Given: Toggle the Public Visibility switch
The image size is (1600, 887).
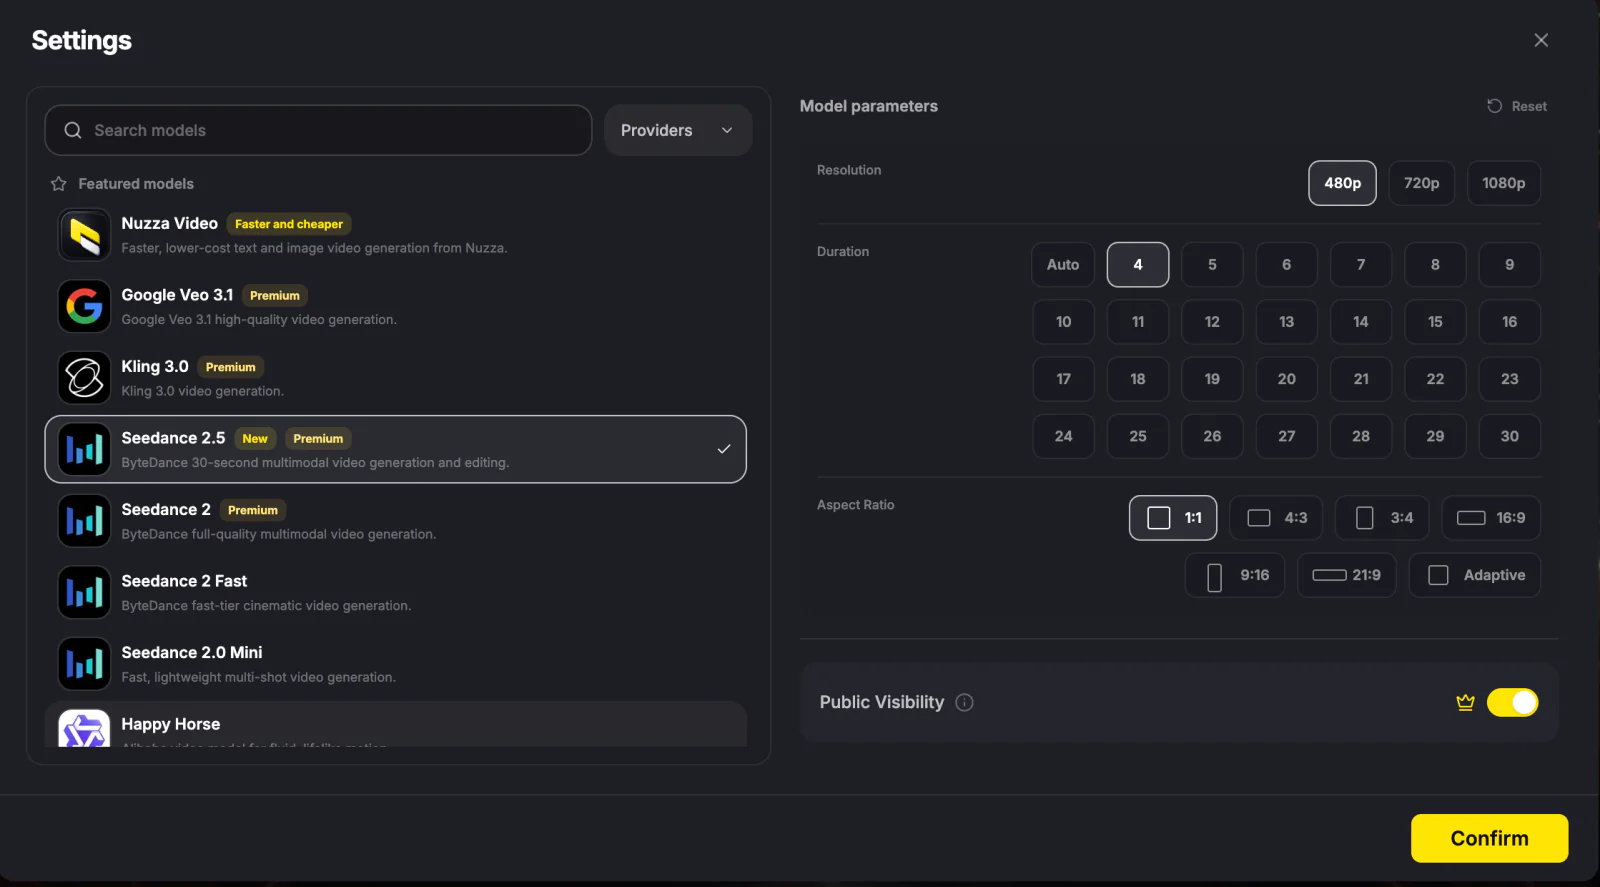Looking at the screenshot, I should [1512, 702].
